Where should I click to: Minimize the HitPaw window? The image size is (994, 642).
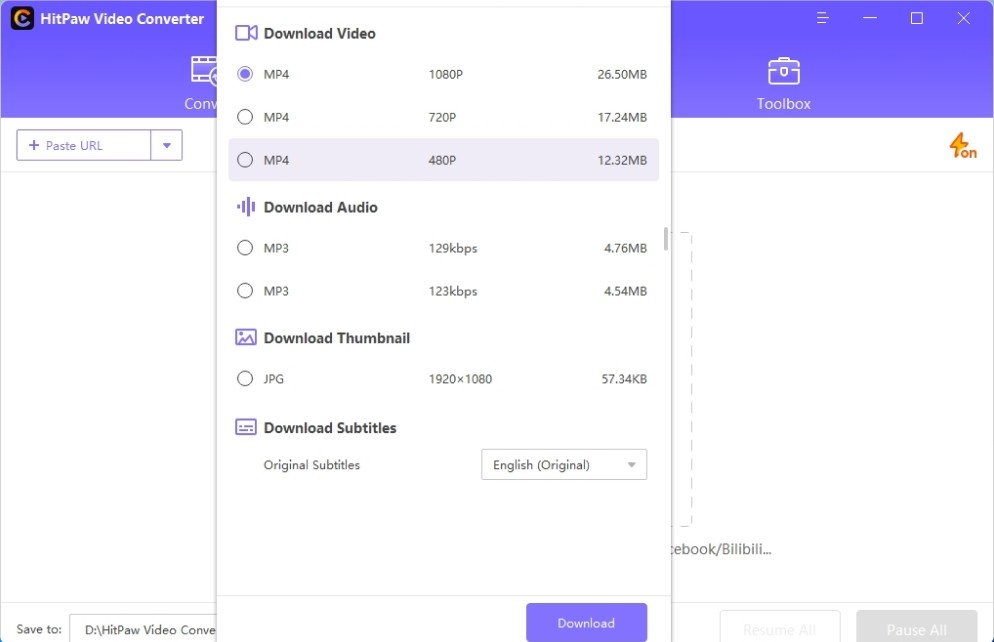coord(870,18)
